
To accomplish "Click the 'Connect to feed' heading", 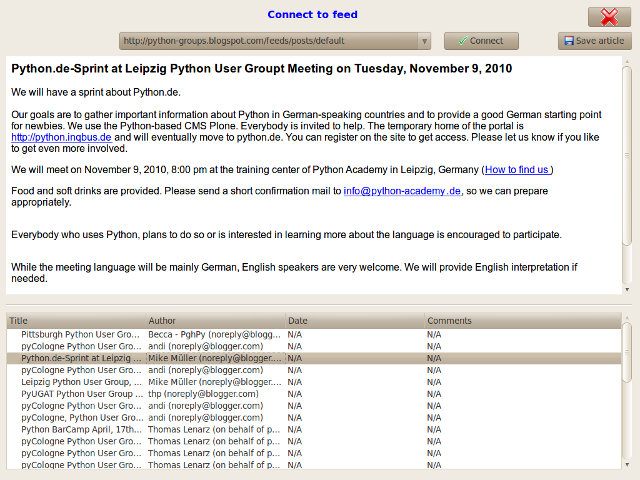I will point(313,15).
